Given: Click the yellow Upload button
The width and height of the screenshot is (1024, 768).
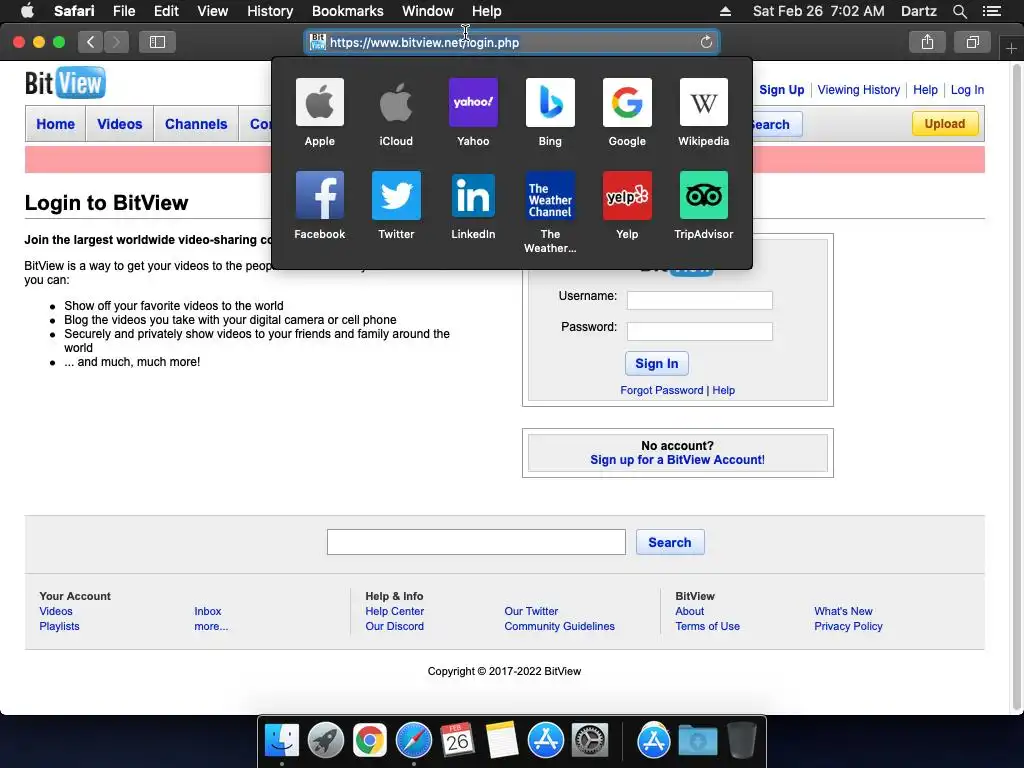Looking at the screenshot, I should pyautogui.click(x=945, y=123).
